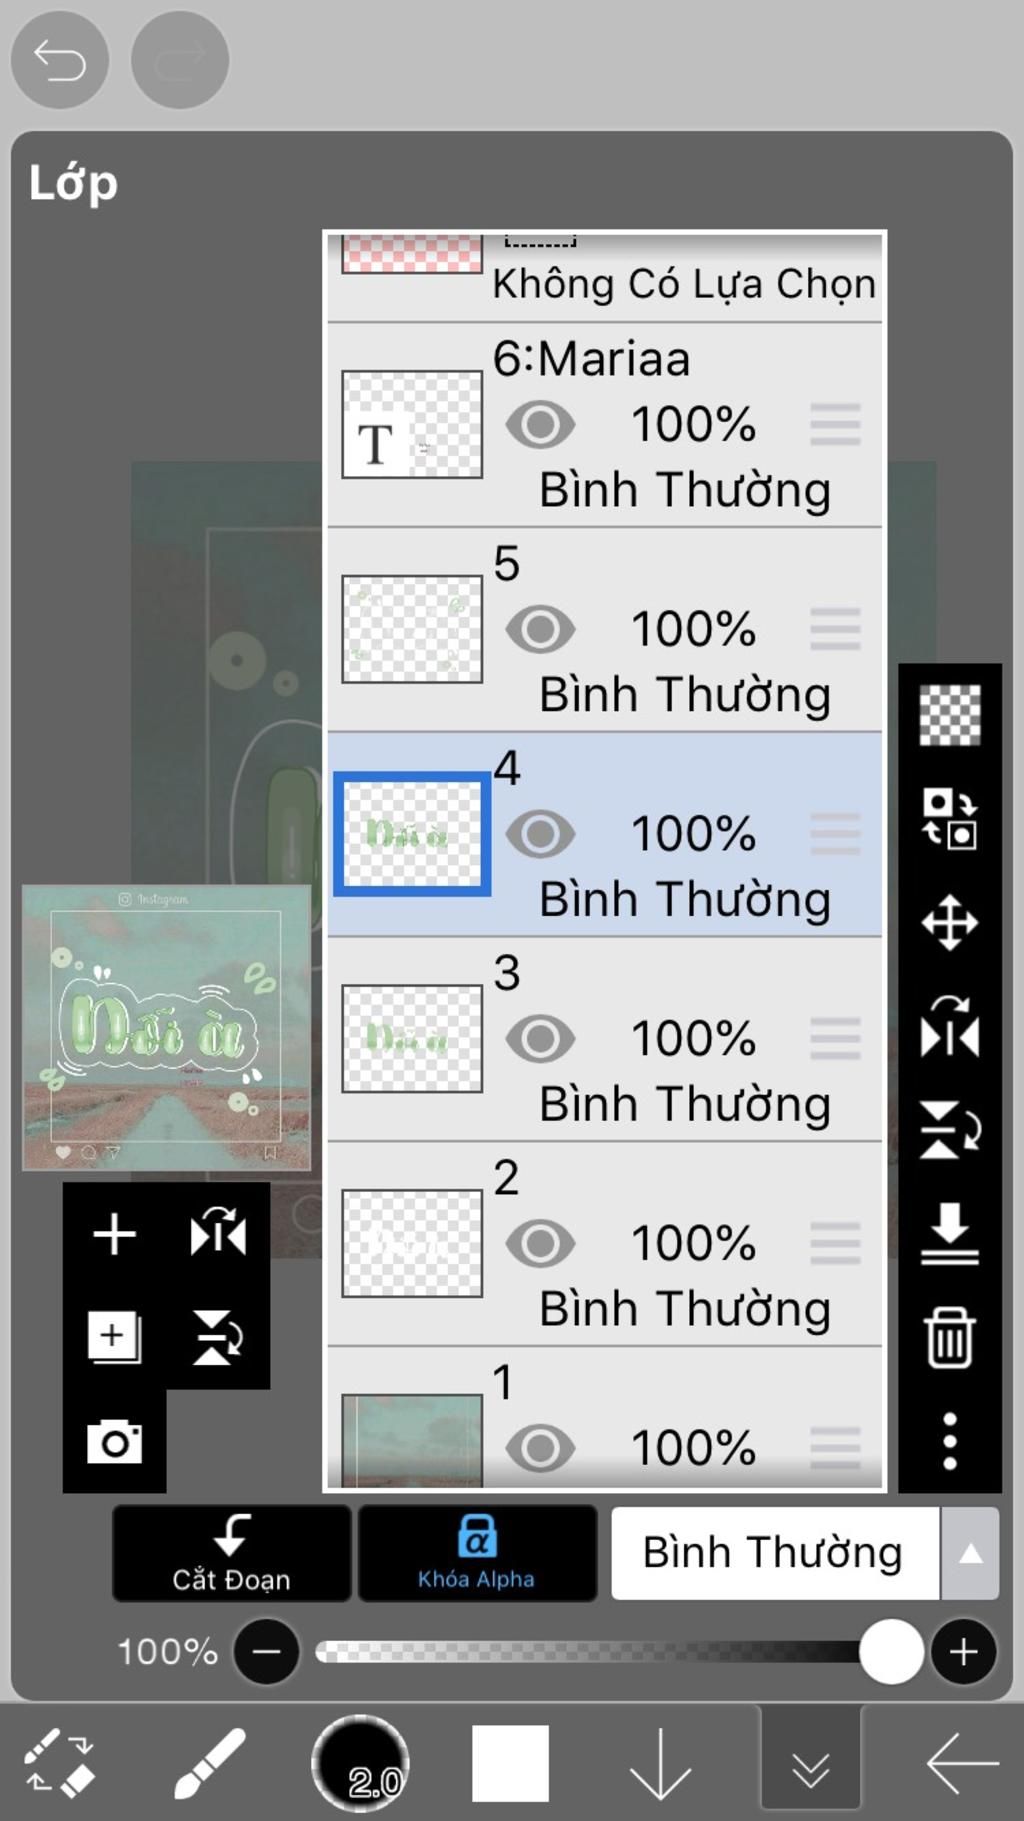Click the opacity slider handle
The width and height of the screenshot is (1024, 1821).
[x=891, y=1651]
